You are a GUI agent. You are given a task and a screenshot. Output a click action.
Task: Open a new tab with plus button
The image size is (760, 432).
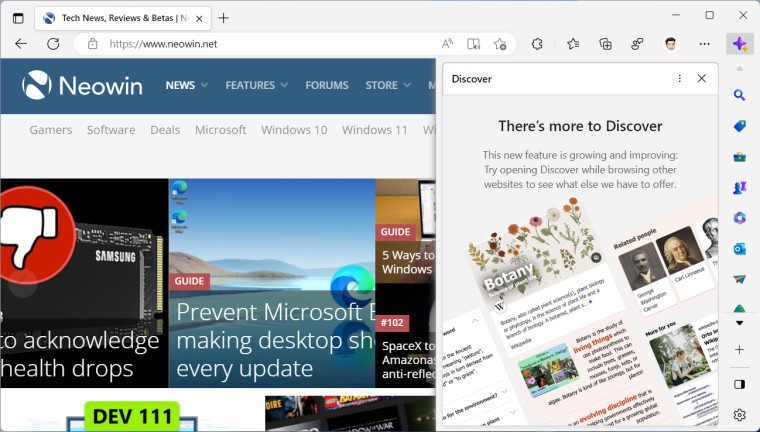223,18
